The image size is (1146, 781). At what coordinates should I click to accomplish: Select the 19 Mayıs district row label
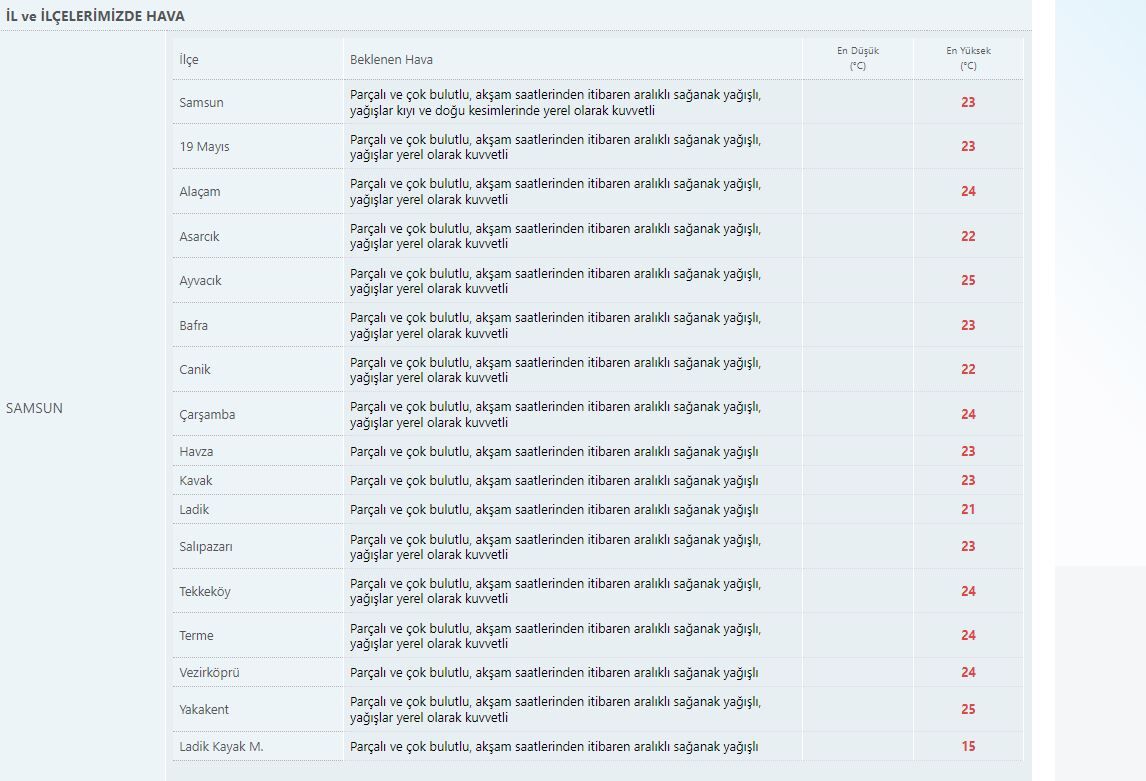(204, 147)
